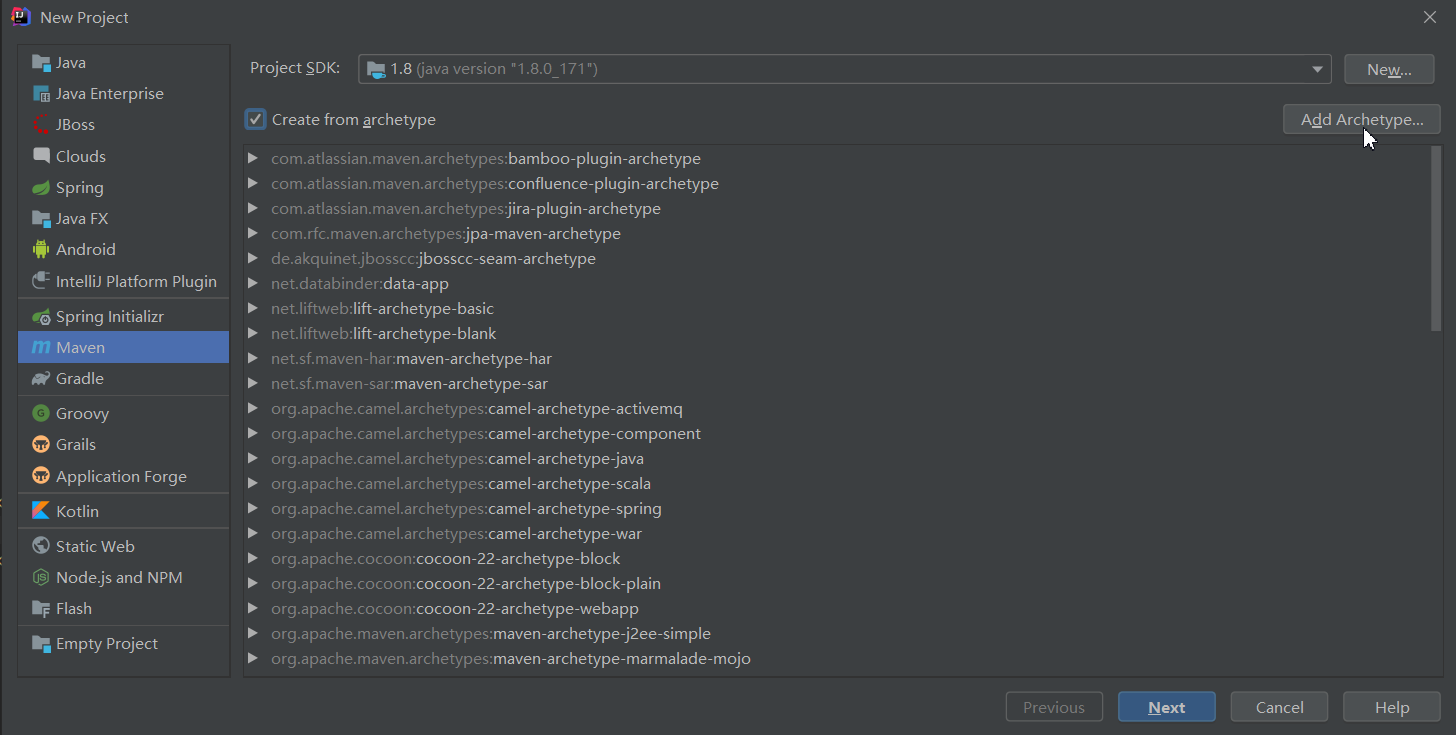The height and width of the screenshot is (735, 1456).
Task: Expand maven-archetype-har node
Action: (x=253, y=358)
